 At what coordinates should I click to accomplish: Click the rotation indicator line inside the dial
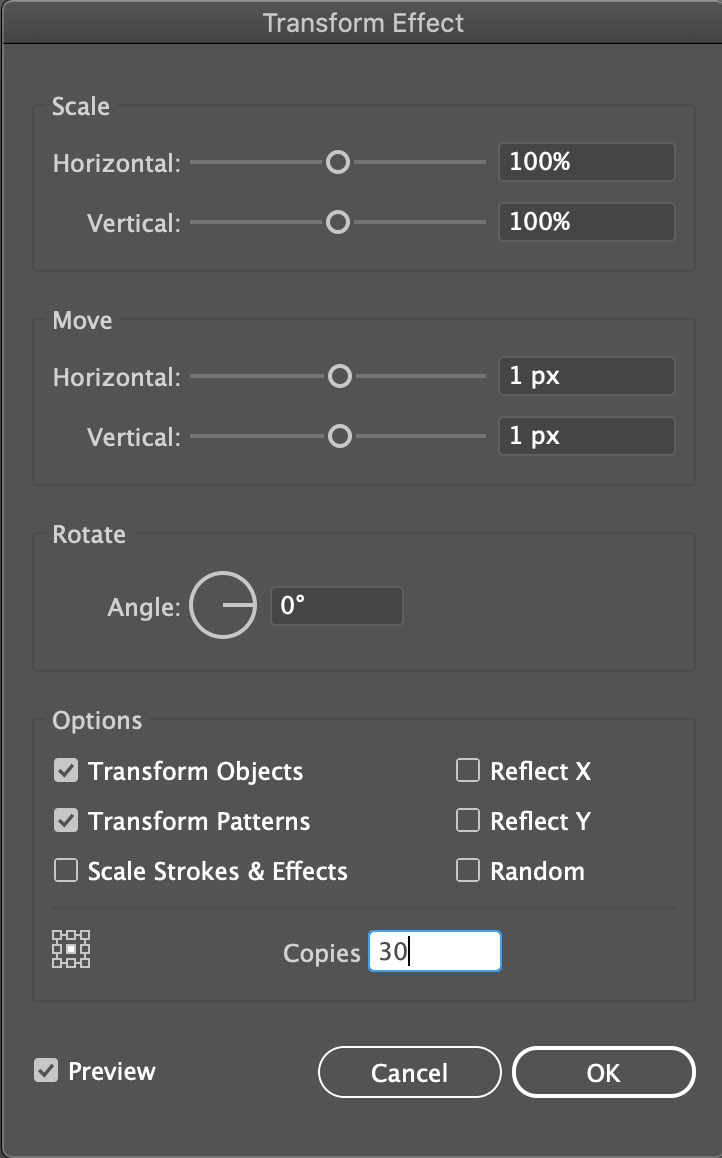tap(240, 605)
